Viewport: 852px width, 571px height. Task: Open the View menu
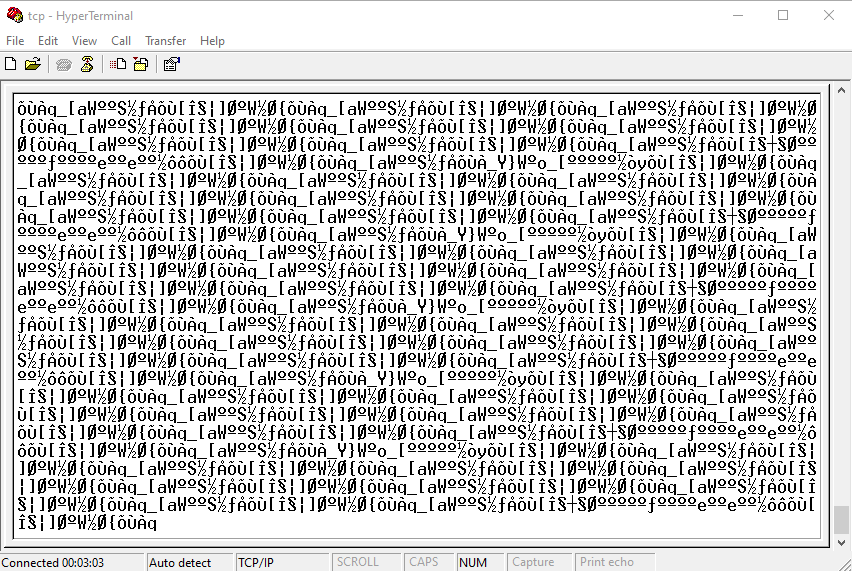click(84, 41)
